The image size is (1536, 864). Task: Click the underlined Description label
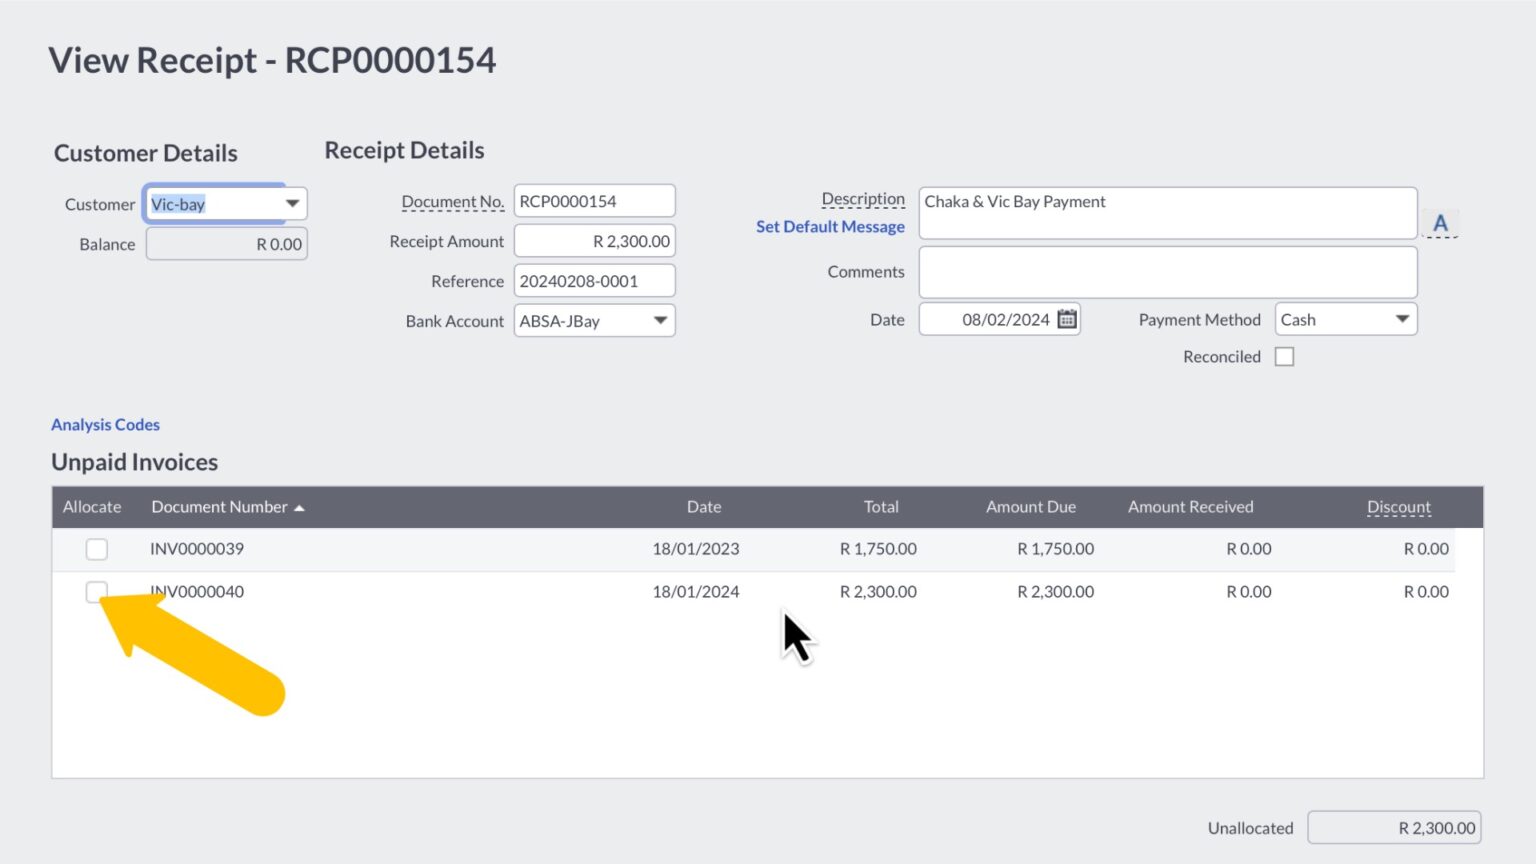(x=863, y=198)
